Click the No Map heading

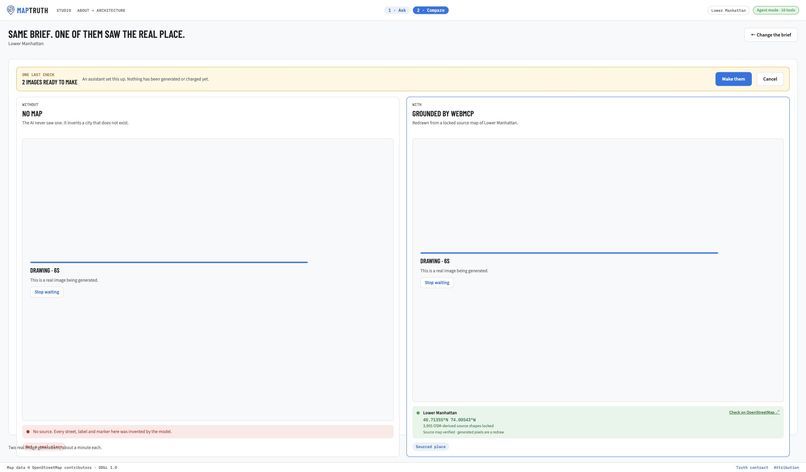click(x=32, y=114)
